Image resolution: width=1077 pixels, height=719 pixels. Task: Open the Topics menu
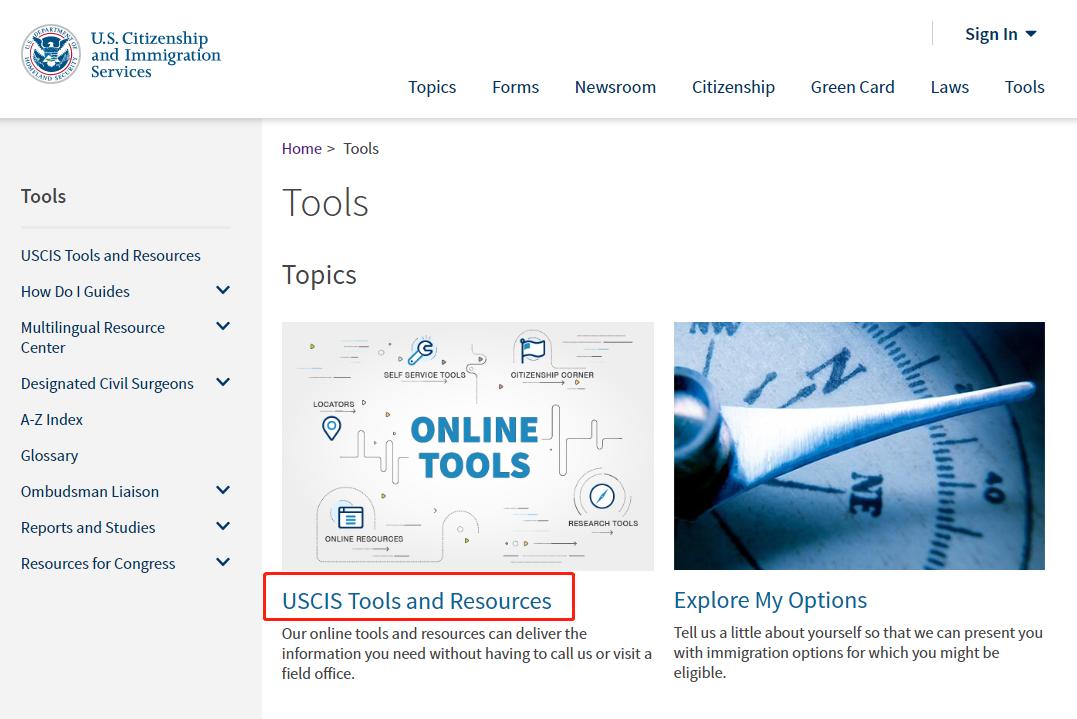[x=432, y=87]
